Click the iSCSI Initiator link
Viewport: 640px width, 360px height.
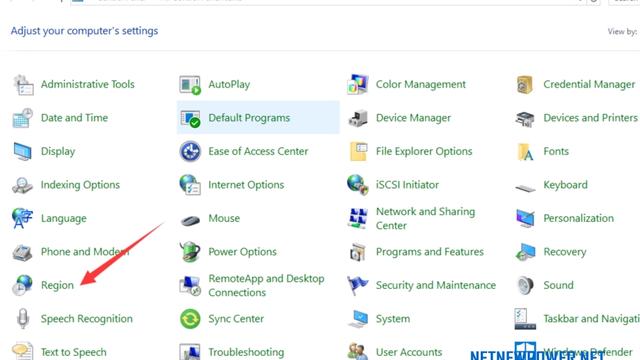pos(407,185)
